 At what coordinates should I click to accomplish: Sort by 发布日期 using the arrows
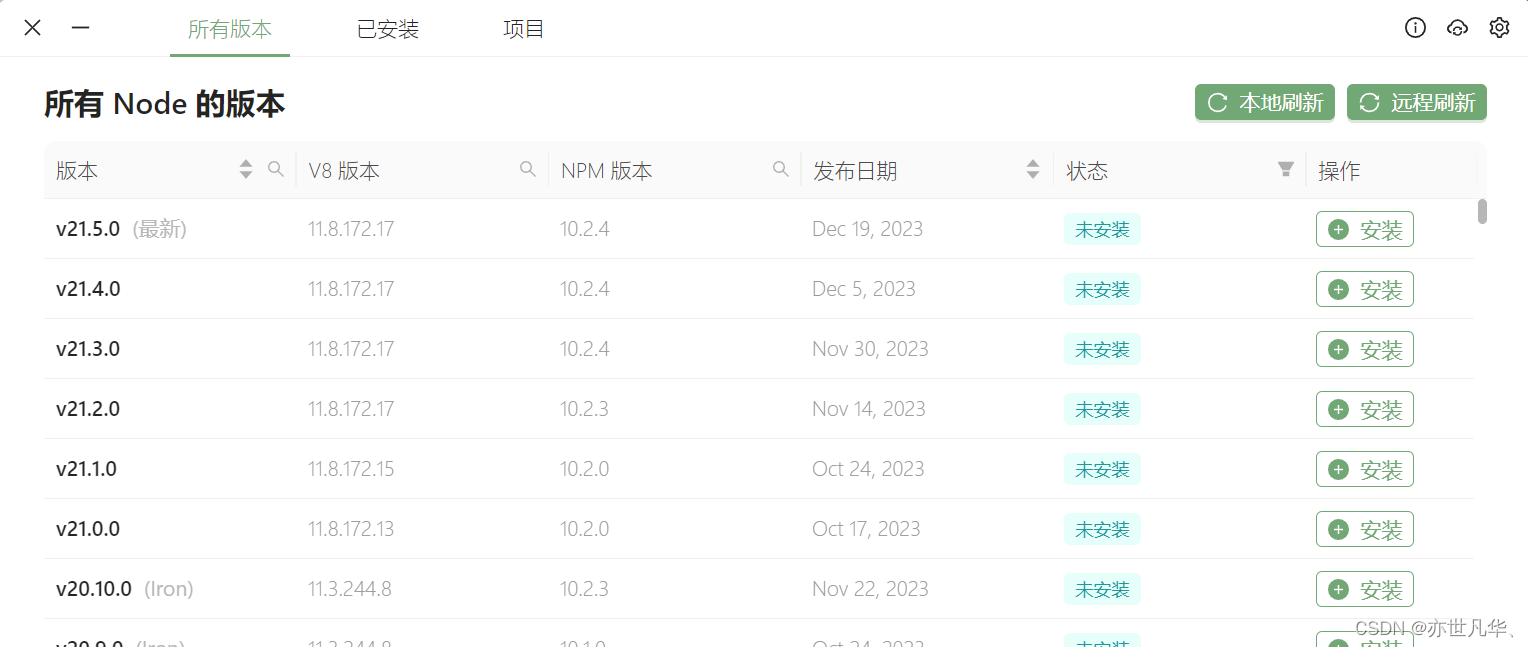pos(1033,170)
